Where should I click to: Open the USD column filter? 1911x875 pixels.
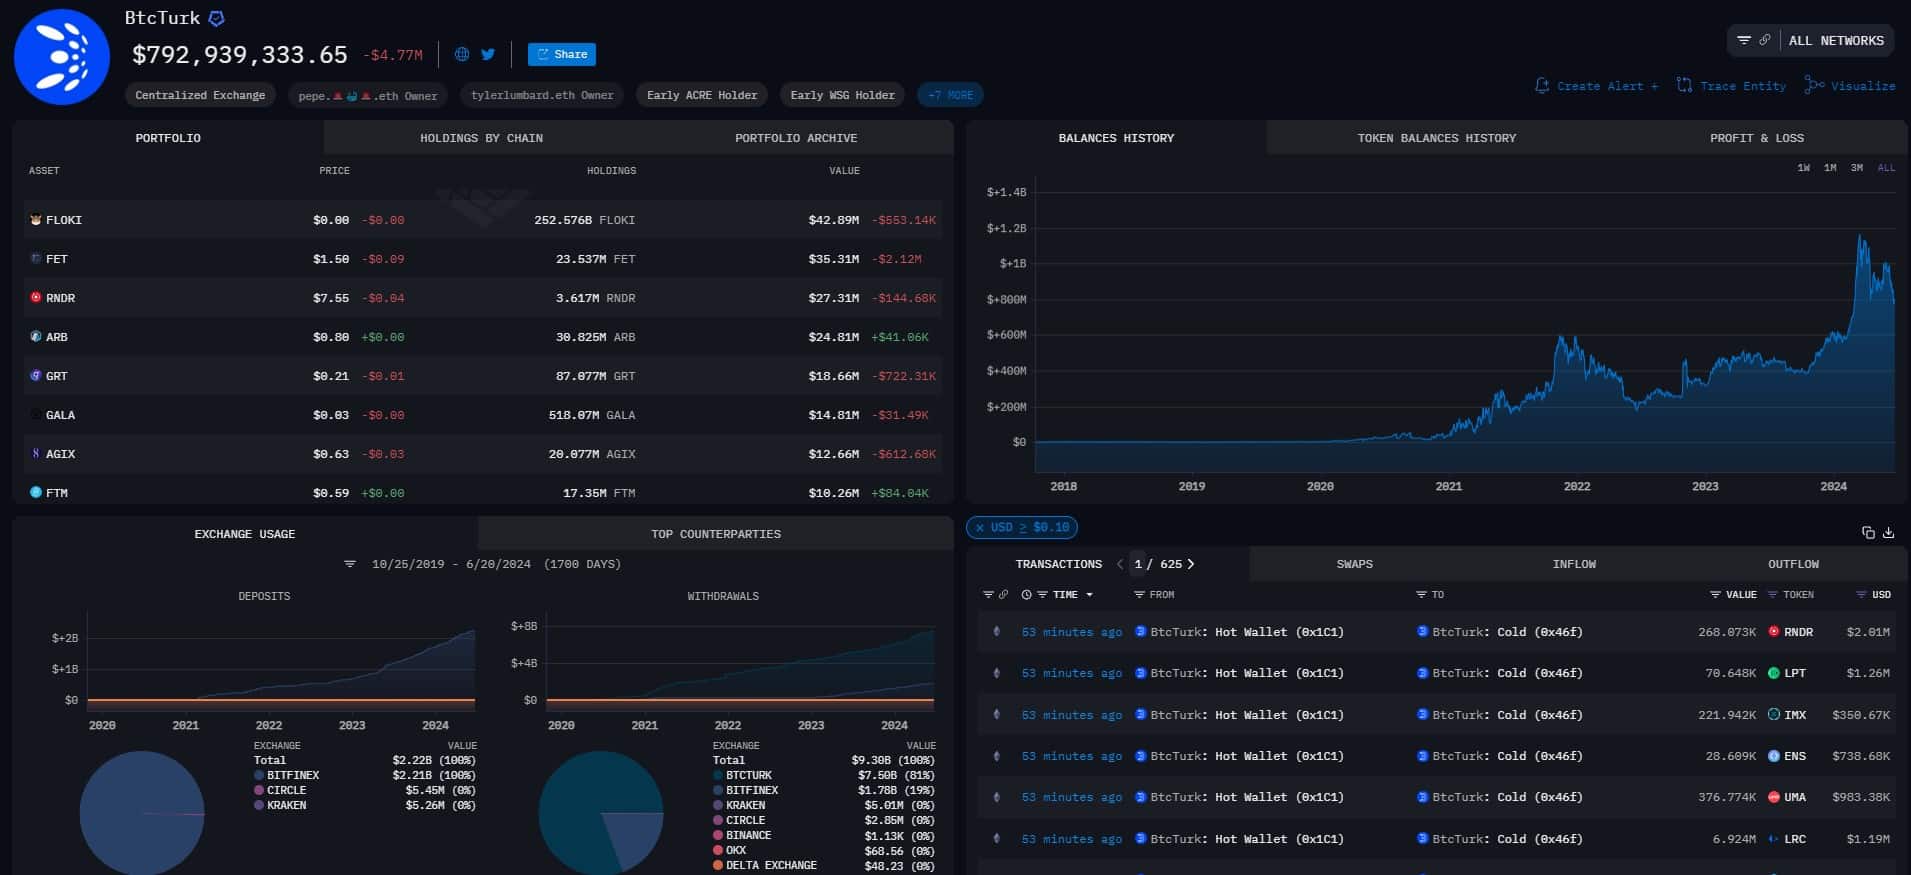(x=1861, y=595)
